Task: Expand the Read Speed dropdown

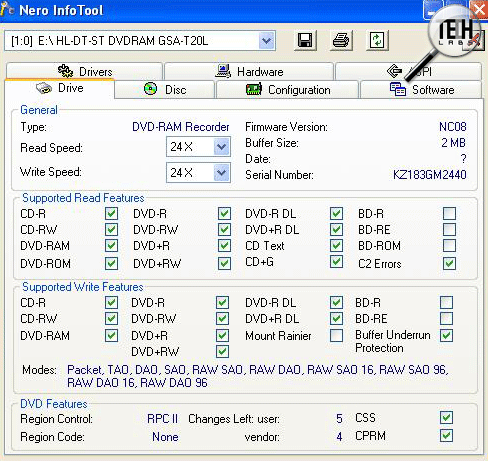Action: click(221, 147)
